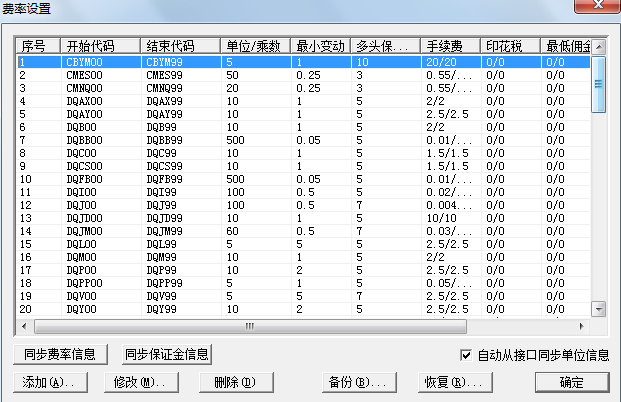
Task: Sort by the 手续费 column header
Action: click(451, 46)
